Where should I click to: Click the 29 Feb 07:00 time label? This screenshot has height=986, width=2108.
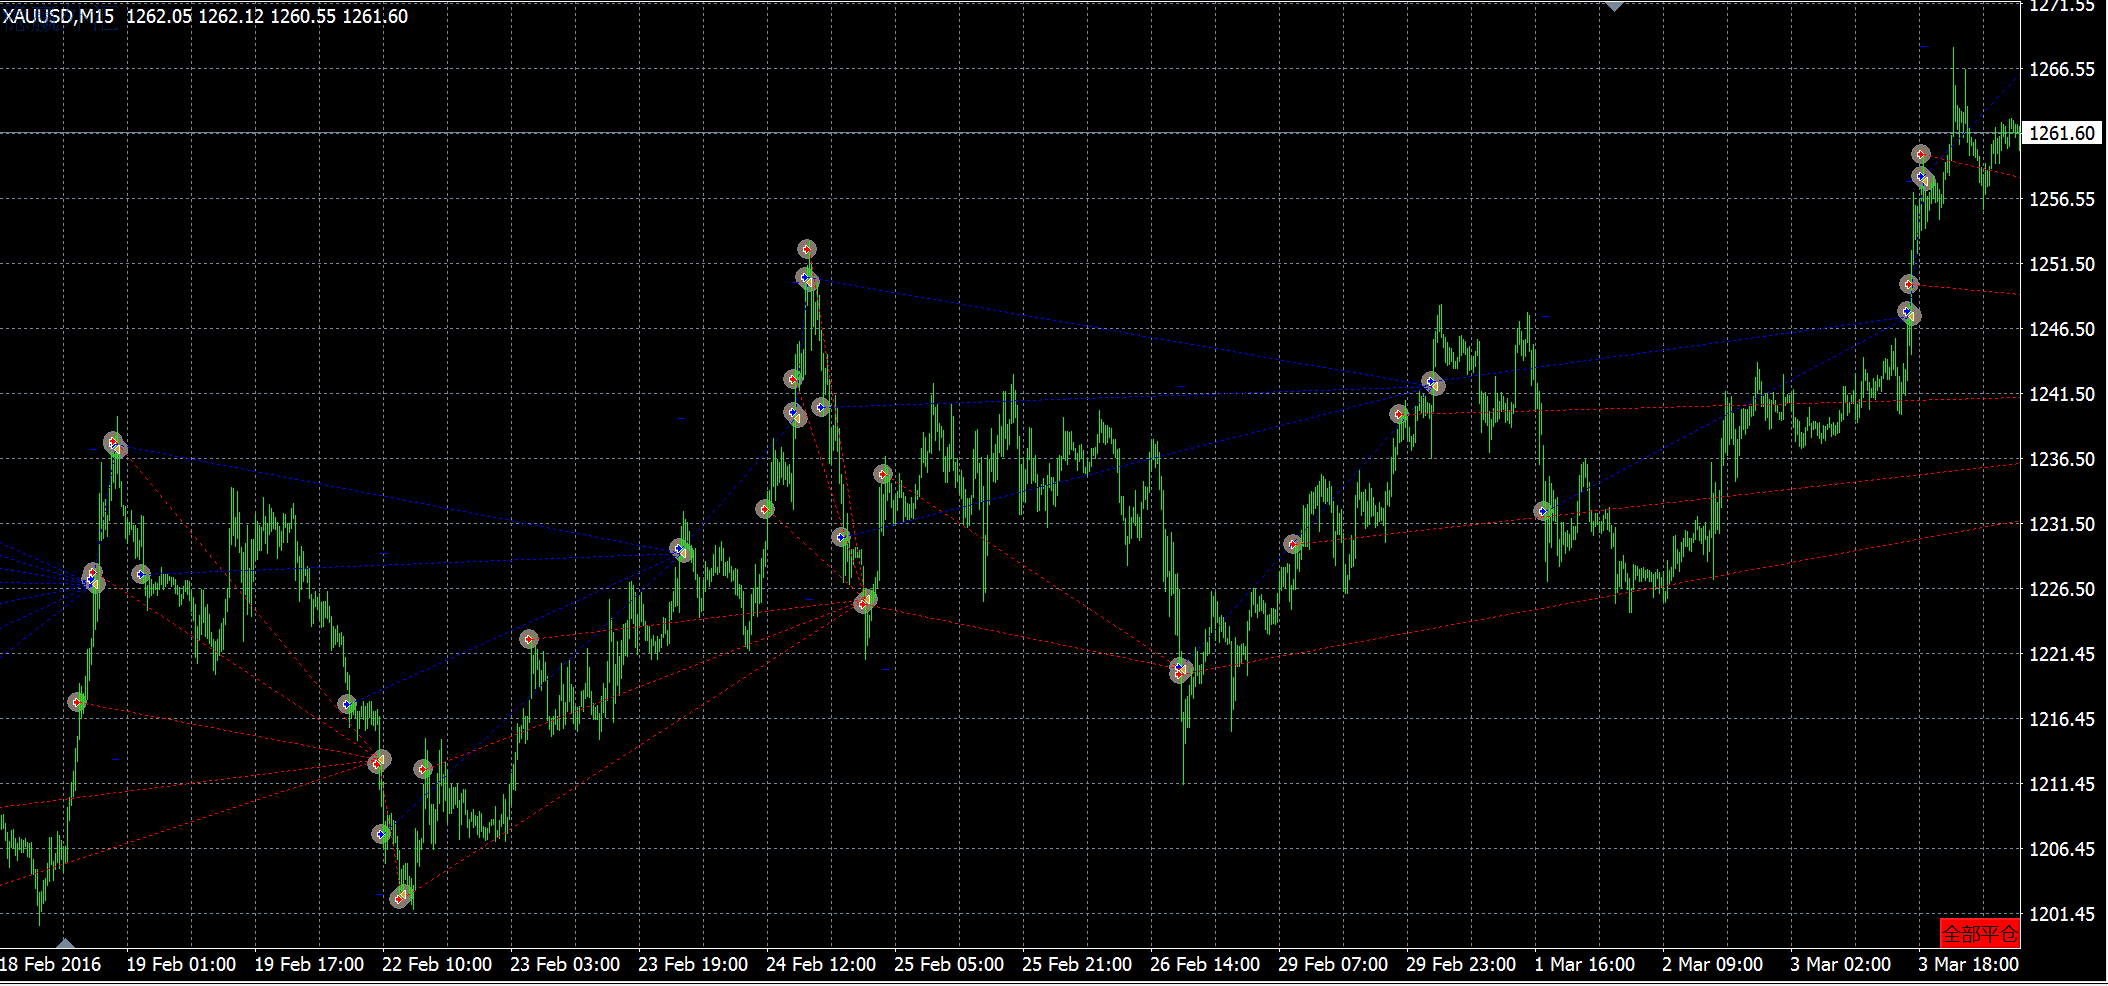[x=1333, y=964]
